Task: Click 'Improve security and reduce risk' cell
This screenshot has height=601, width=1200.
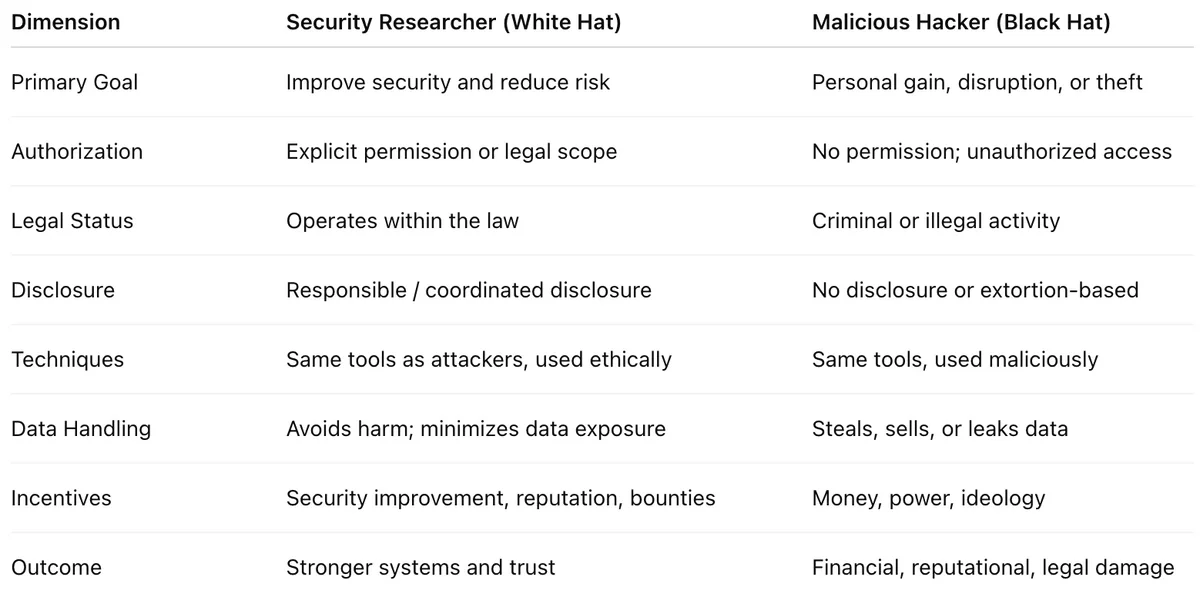Action: (x=447, y=82)
